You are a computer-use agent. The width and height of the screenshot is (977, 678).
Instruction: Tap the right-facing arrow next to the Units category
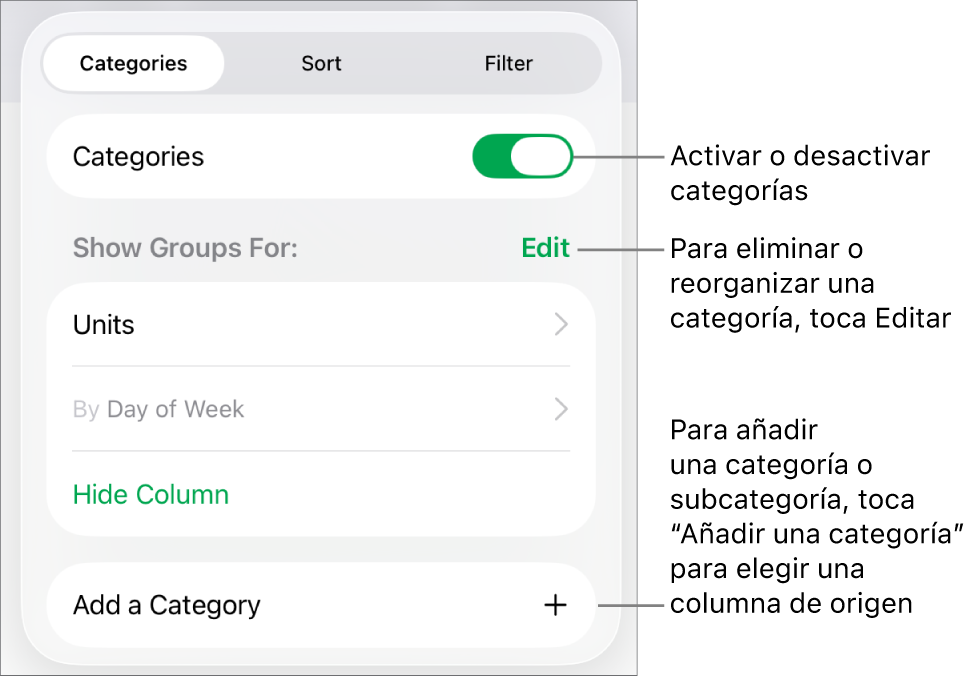[560, 324]
